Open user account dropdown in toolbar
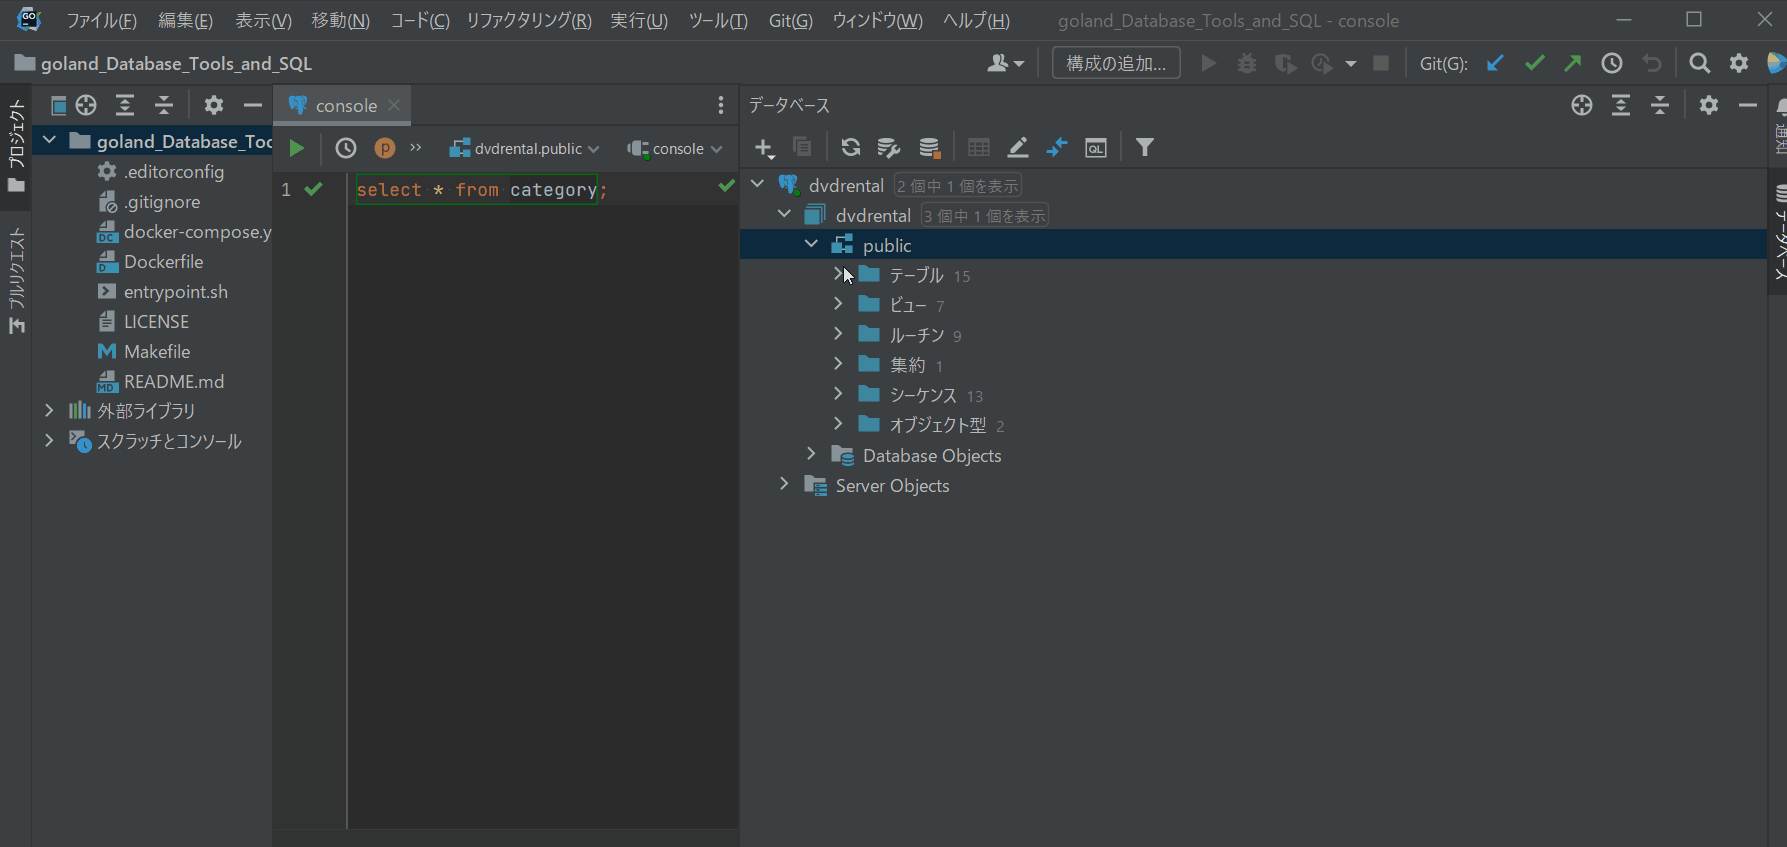This screenshot has width=1787, height=847. pos(1005,63)
